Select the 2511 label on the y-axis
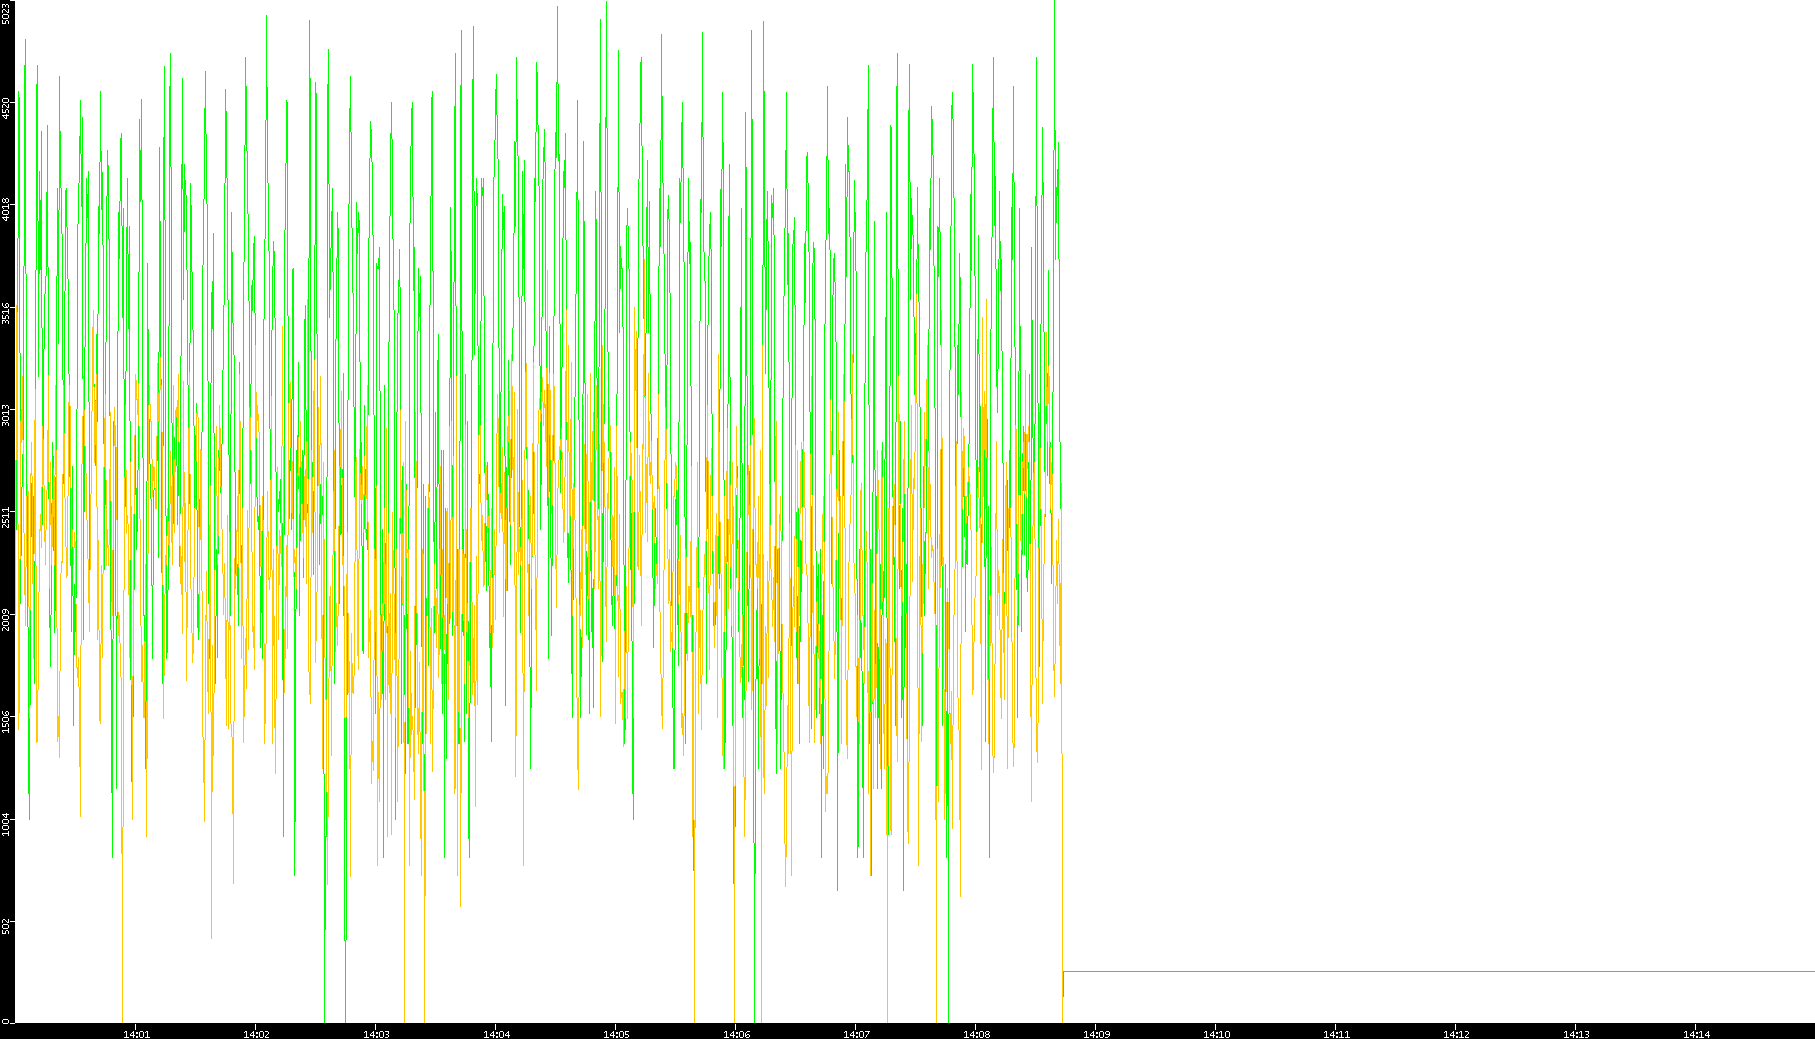Viewport: 1815px width, 1039px height. (6, 518)
